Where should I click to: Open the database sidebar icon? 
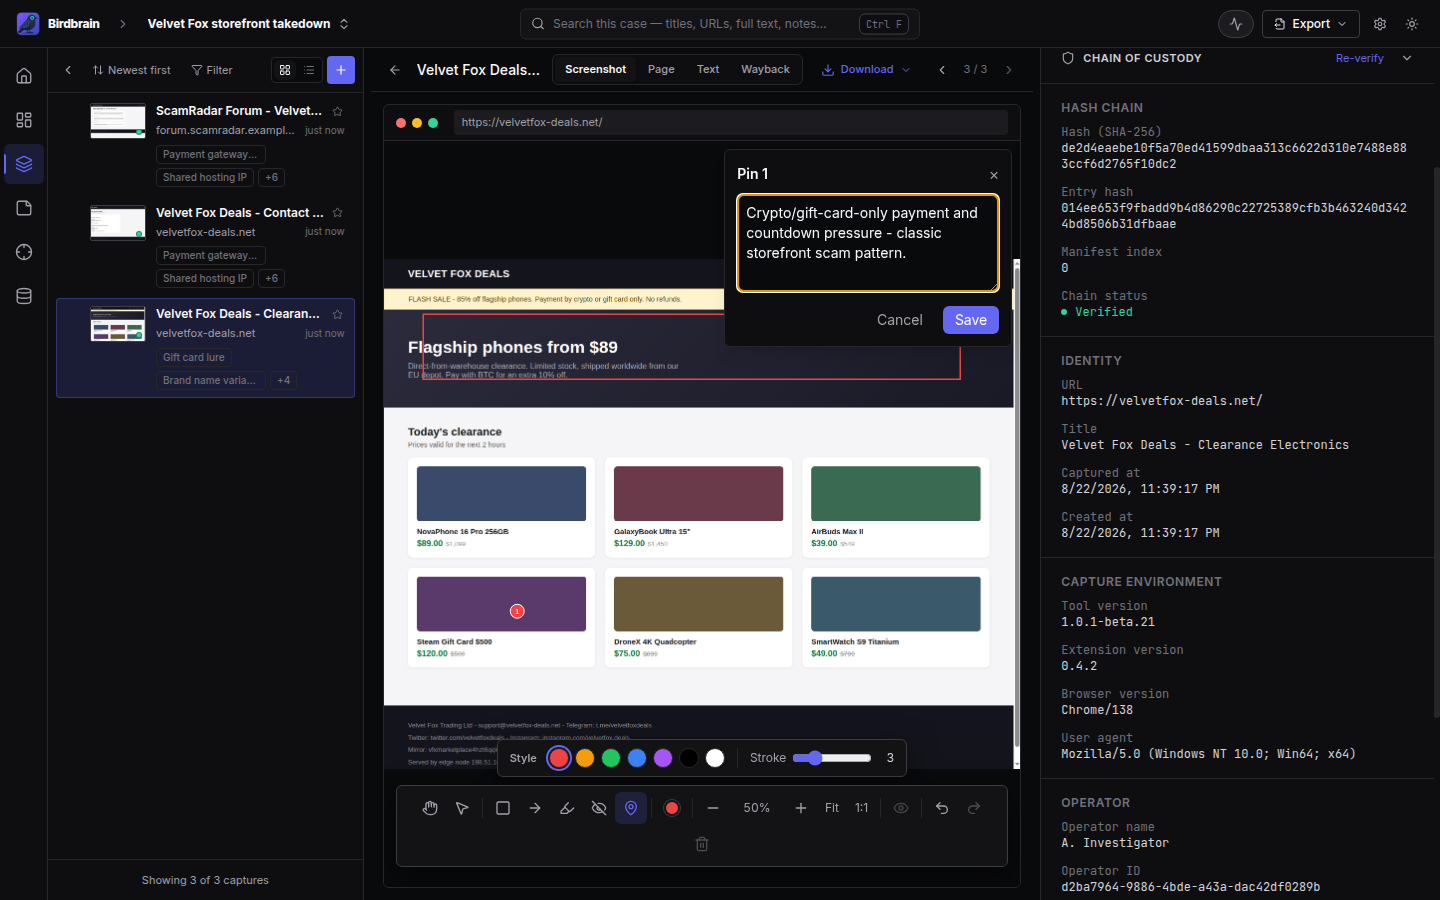click(x=24, y=296)
